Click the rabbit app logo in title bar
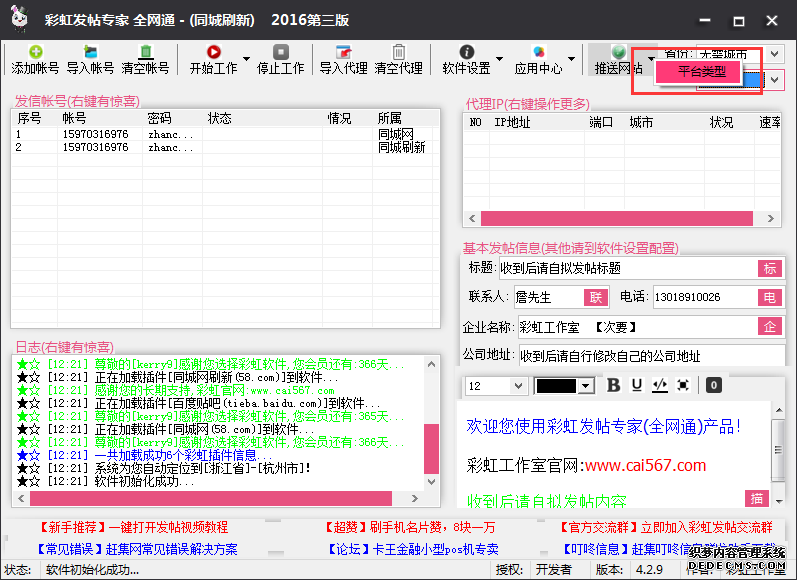 [19, 19]
